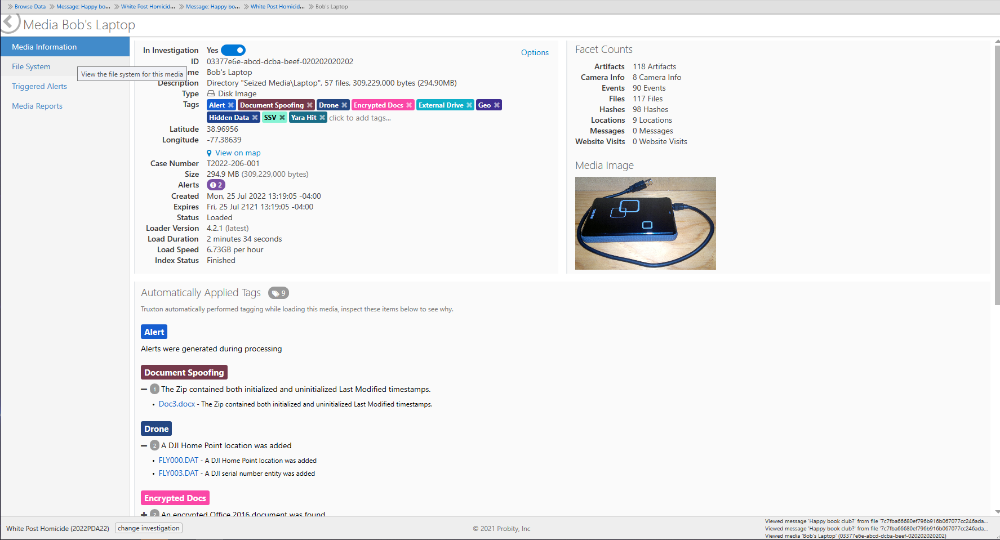1000x540 pixels.
Task: Open the 117 Files facet count
Action: pyautogui.click(x=647, y=99)
